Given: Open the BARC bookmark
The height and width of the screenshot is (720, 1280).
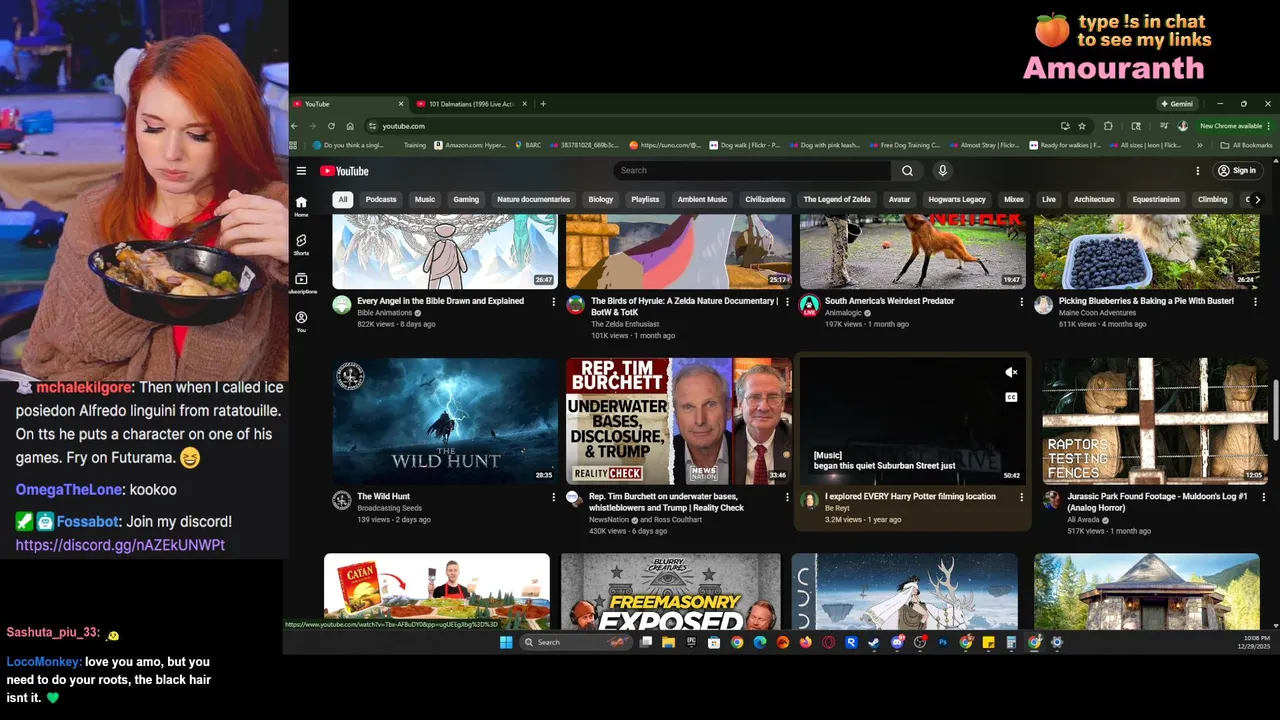Looking at the screenshot, I should click(x=528, y=145).
